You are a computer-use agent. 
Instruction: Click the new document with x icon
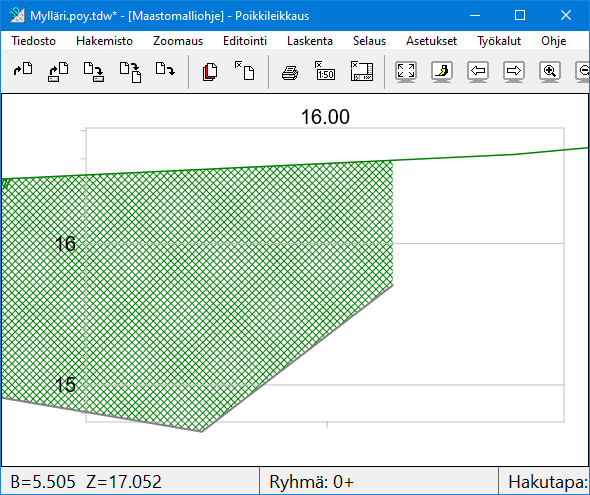click(x=245, y=71)
